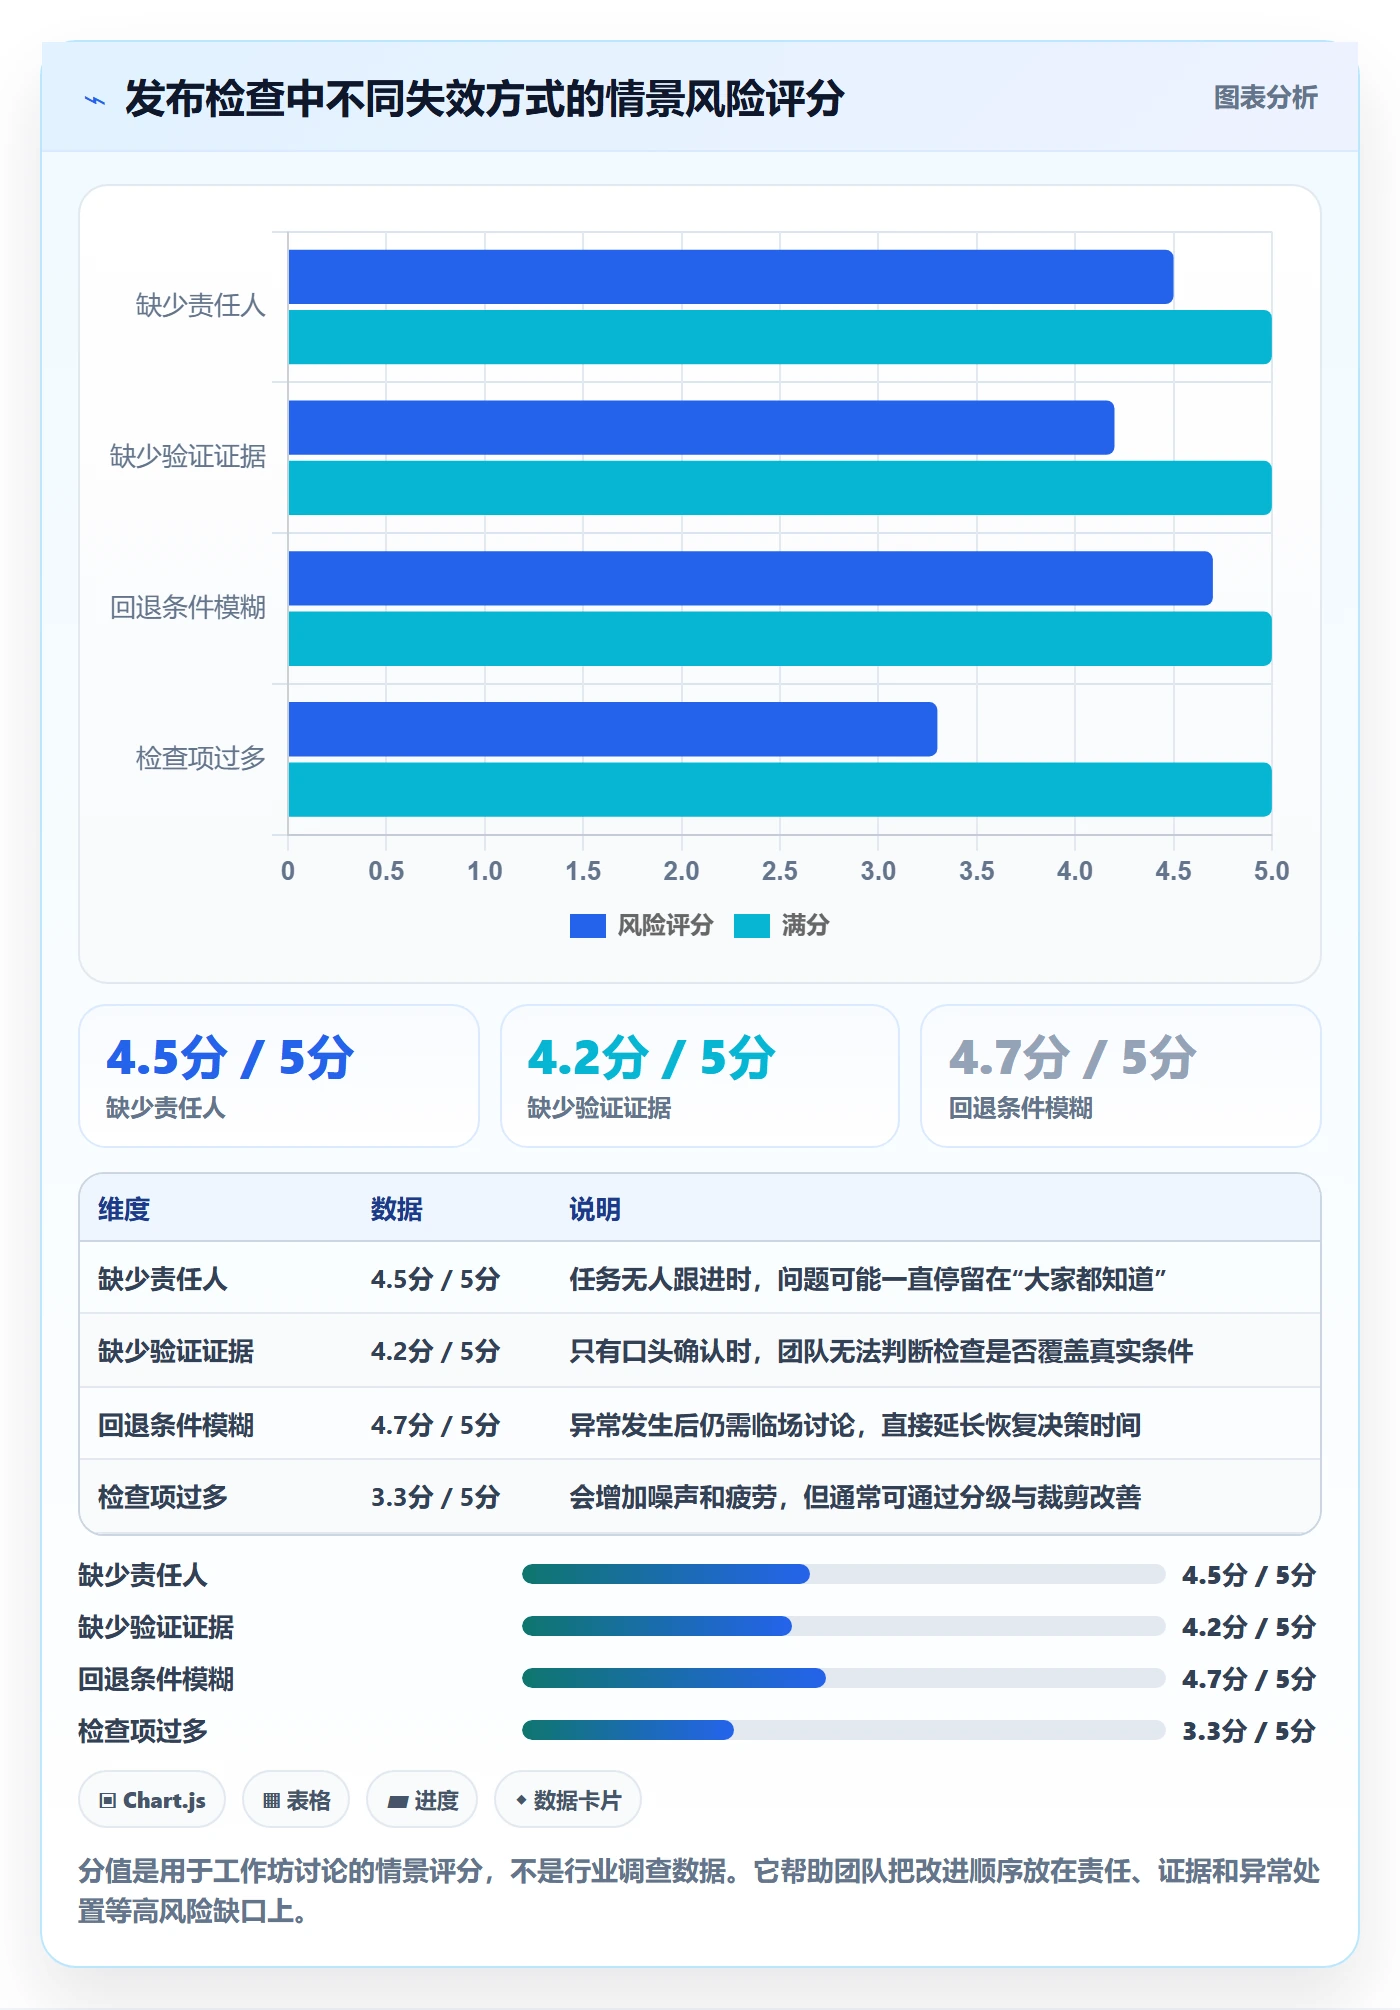Screen dimensions: 1400x2010
Task: Click x-axis tick label 2.5
Action: click(x=780, y=871)
